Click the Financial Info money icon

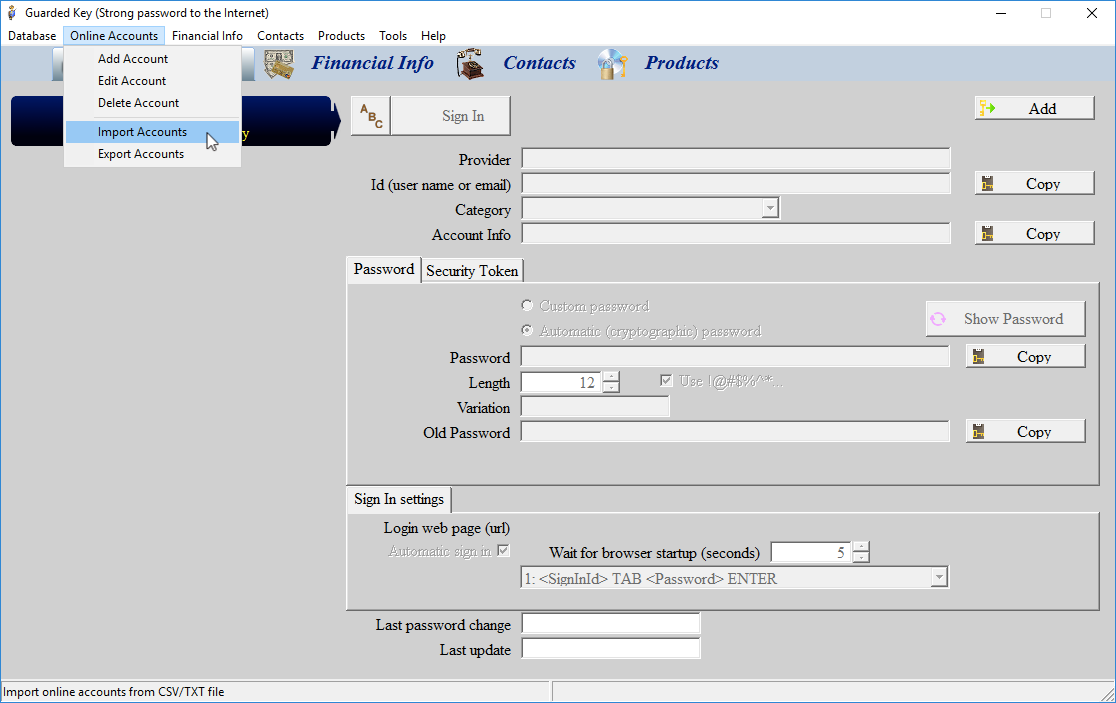coord(279,64)
